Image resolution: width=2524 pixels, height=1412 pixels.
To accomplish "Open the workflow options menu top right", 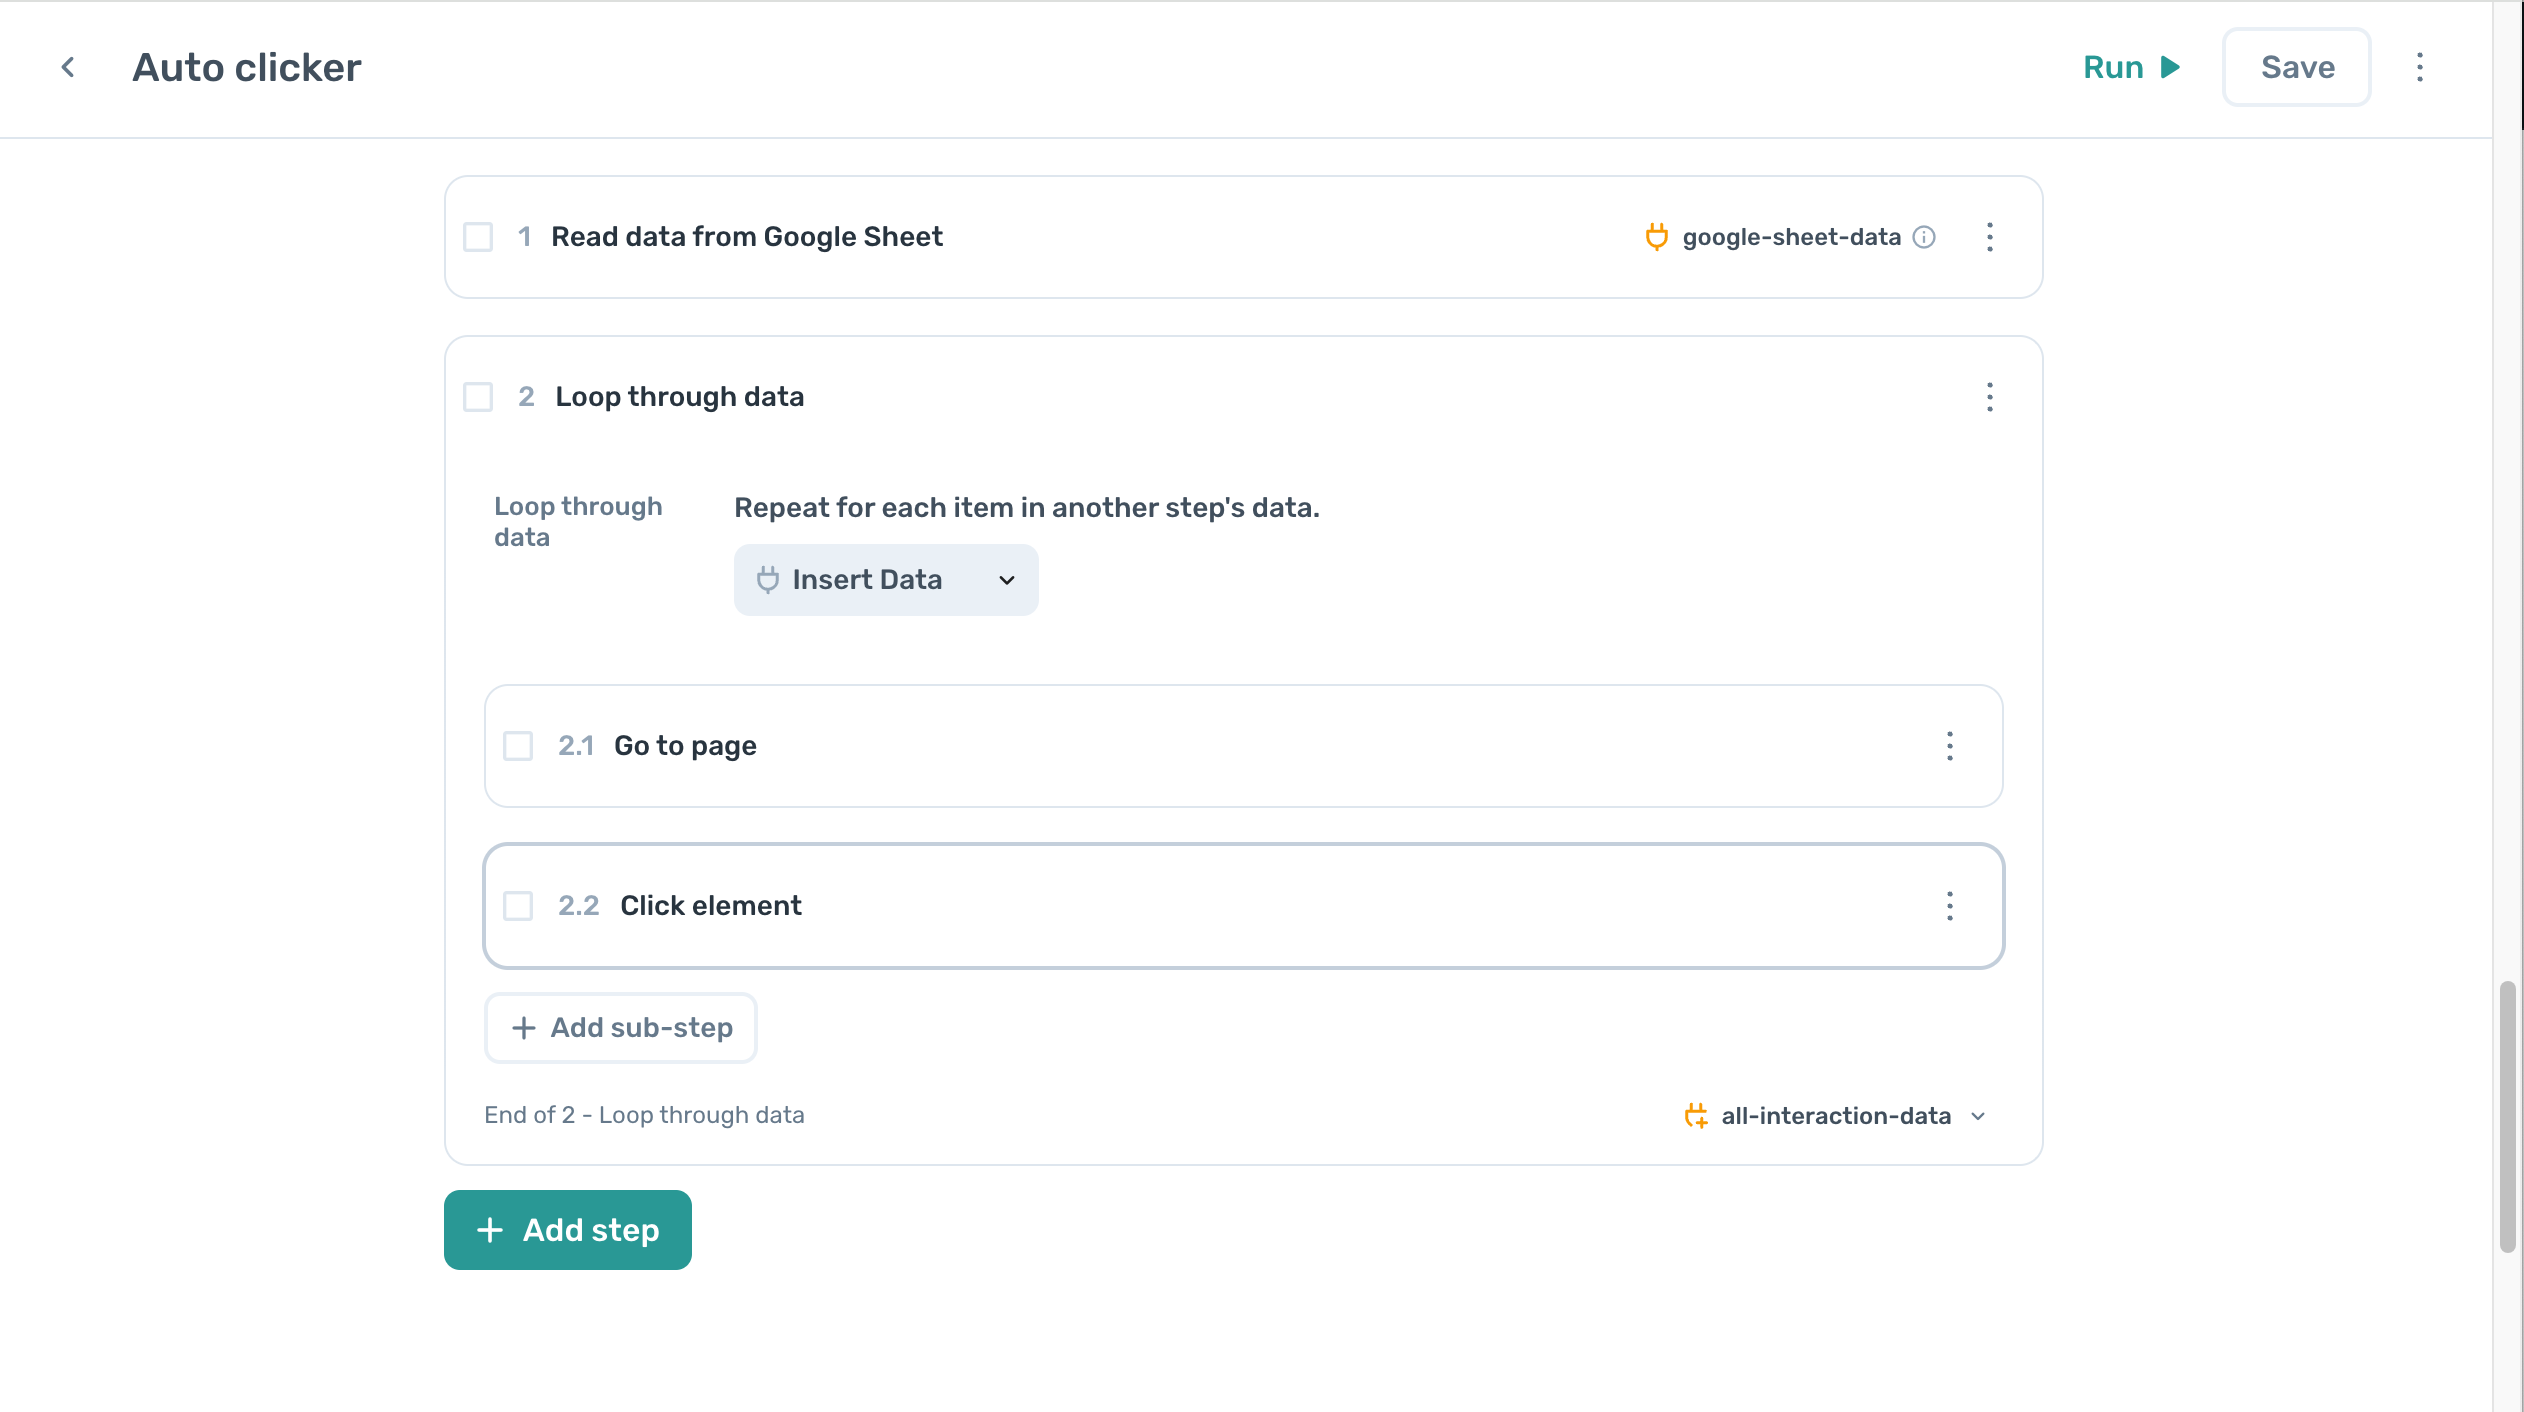I will coord(2420,66).
